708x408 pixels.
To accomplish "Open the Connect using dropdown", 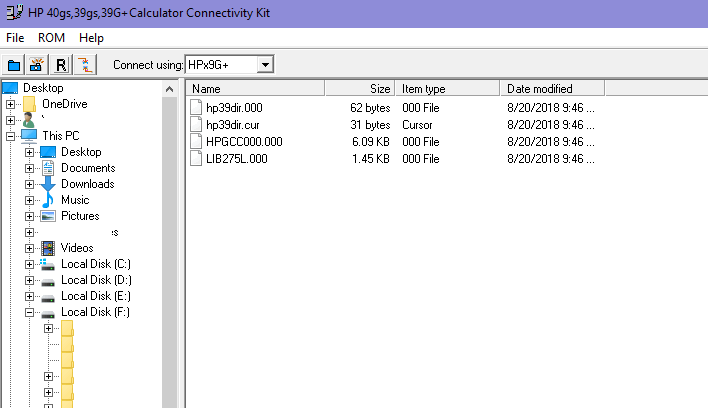I will click(266, 65).
